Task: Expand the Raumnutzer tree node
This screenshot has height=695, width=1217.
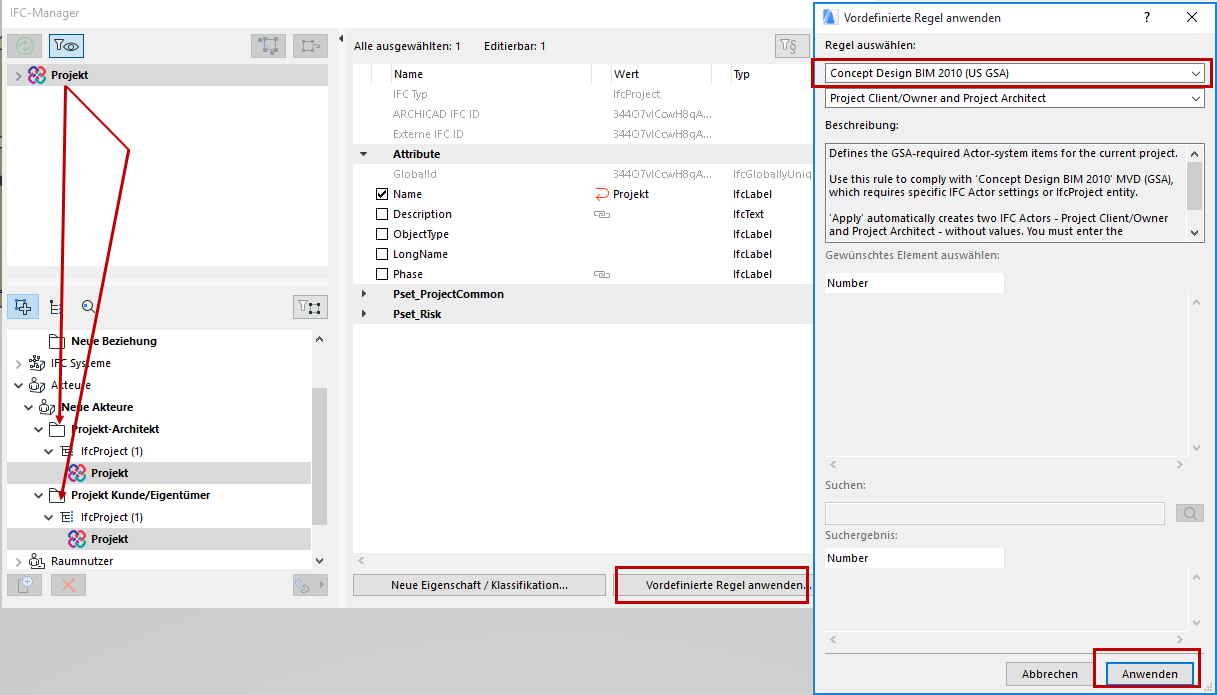Action: 18,561
